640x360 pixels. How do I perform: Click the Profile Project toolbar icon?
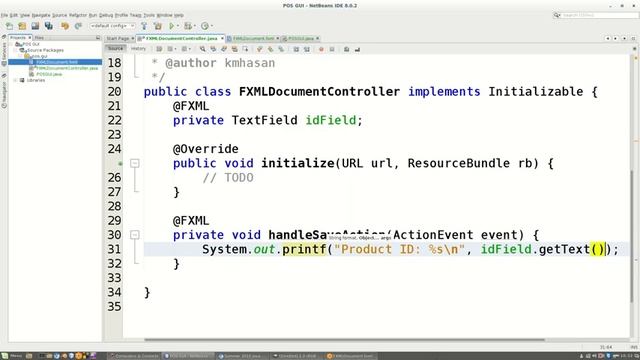tap(204, 26)
